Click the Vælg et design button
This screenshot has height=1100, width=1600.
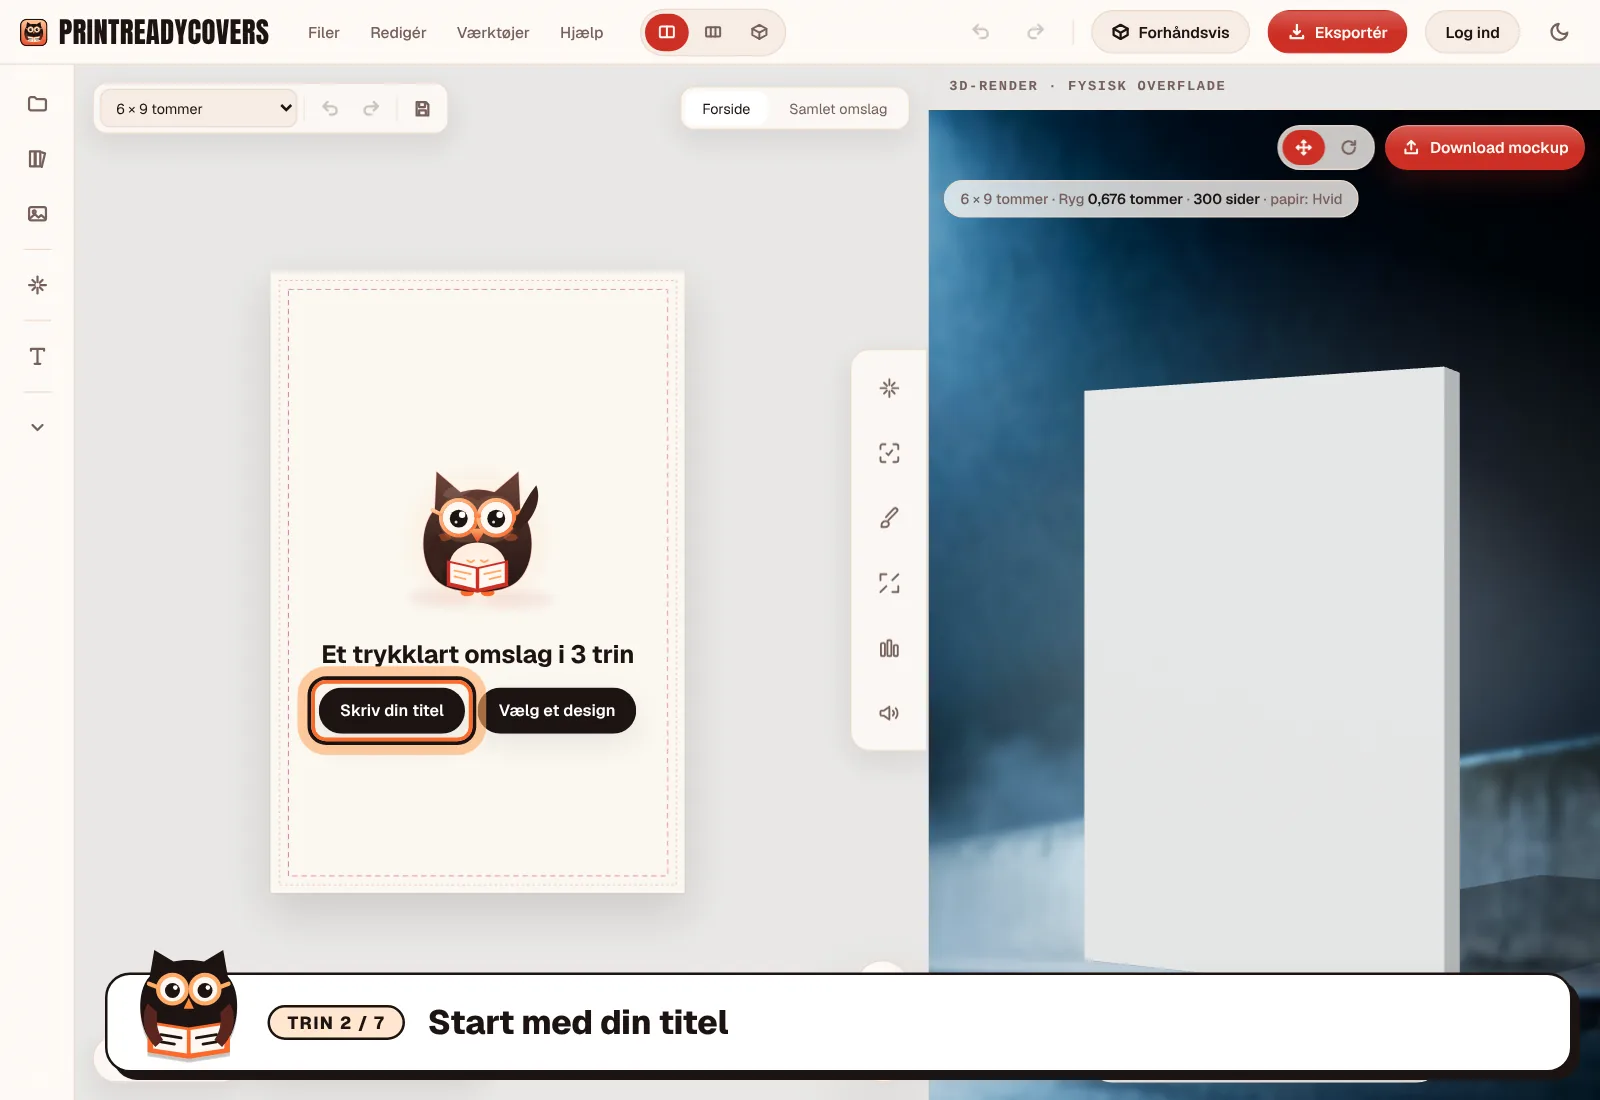pos(557,711)
